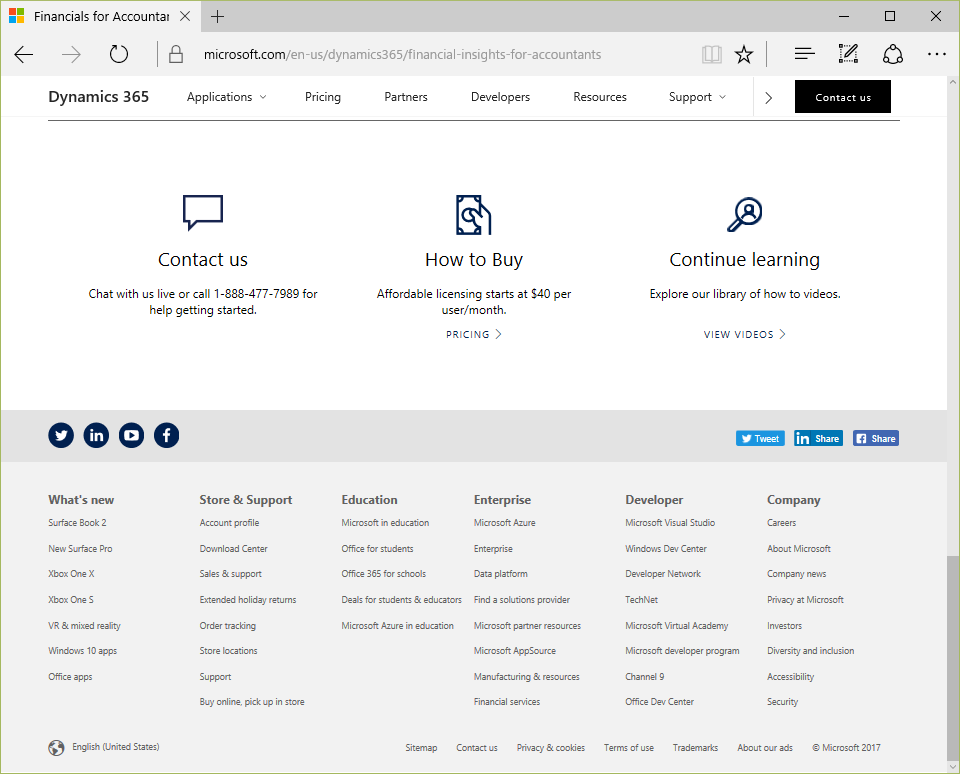Open Accessibility footer link
This screenshot has height=774, width=960.
pyautogui.click(x=791, y=677)
